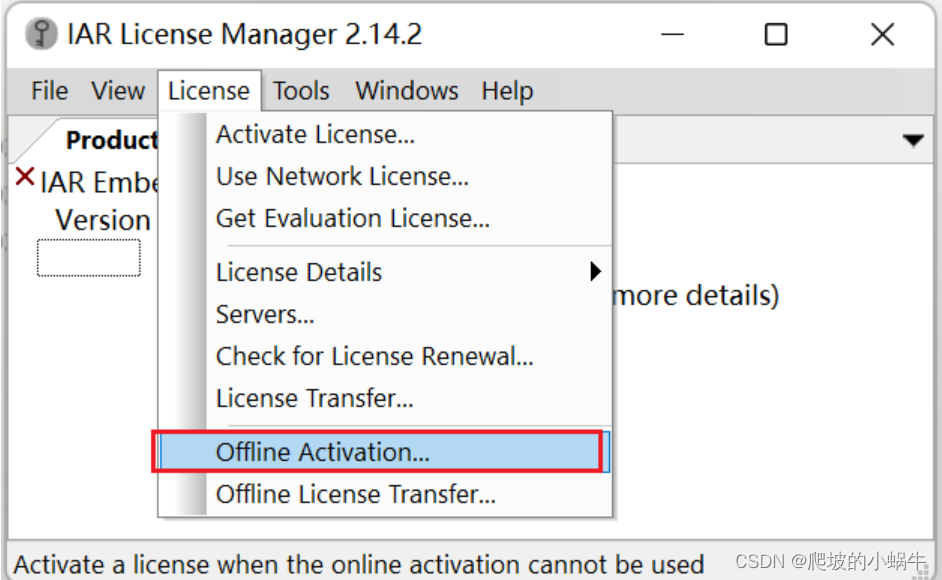Click the red X status icon
The width and height of the screenshot is (942, 580).
25,177
